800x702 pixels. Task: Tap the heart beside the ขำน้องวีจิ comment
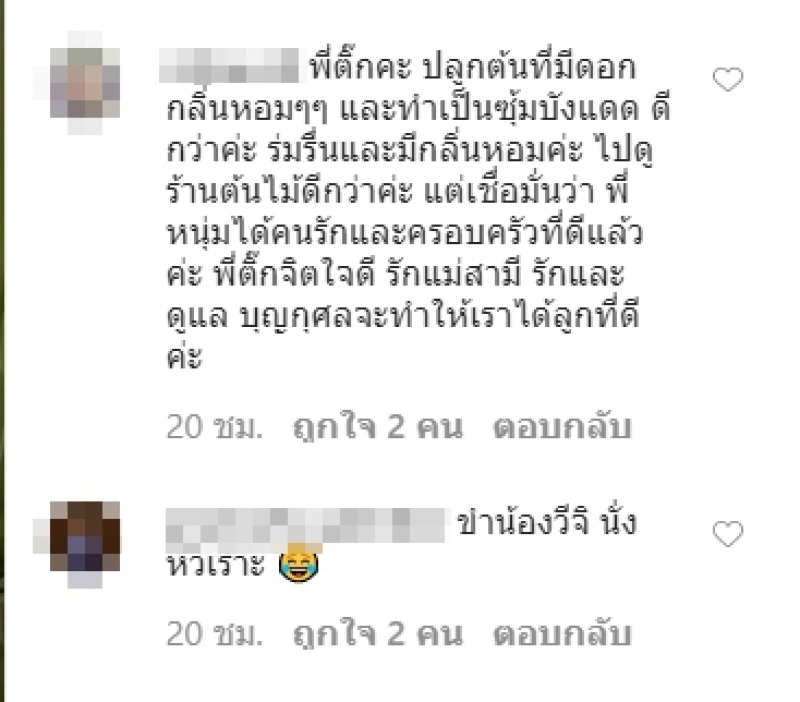coord(728,534)
